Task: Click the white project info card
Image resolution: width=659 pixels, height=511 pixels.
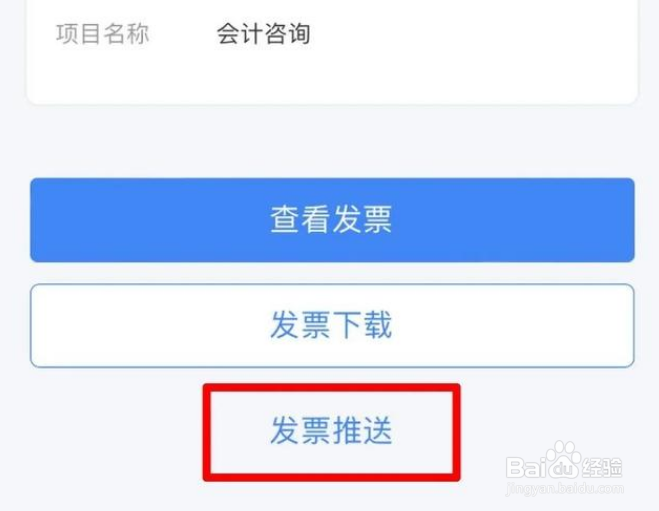Action: 332,50
